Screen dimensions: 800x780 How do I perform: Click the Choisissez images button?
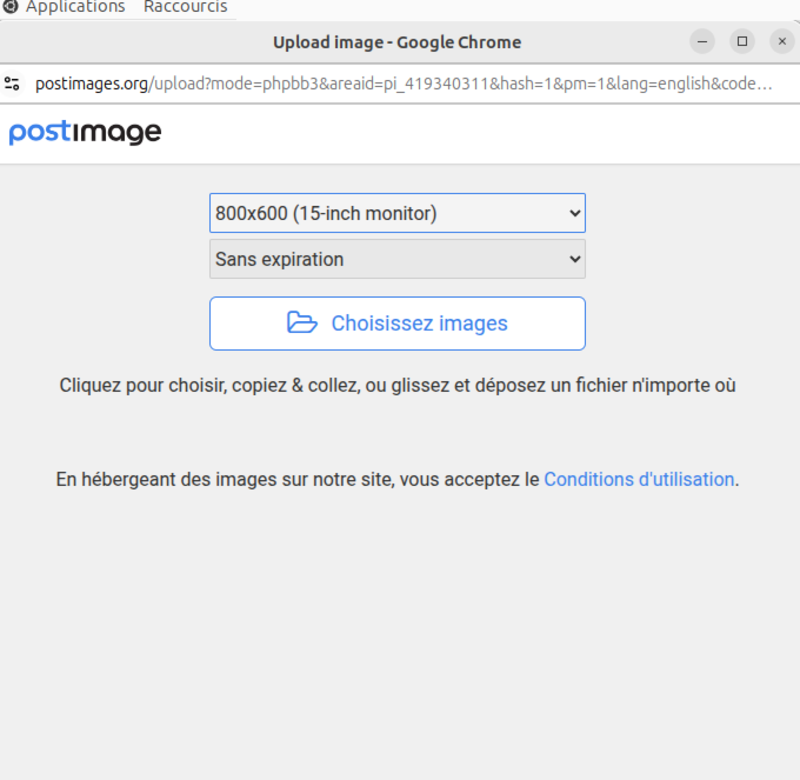coord(397,323)
